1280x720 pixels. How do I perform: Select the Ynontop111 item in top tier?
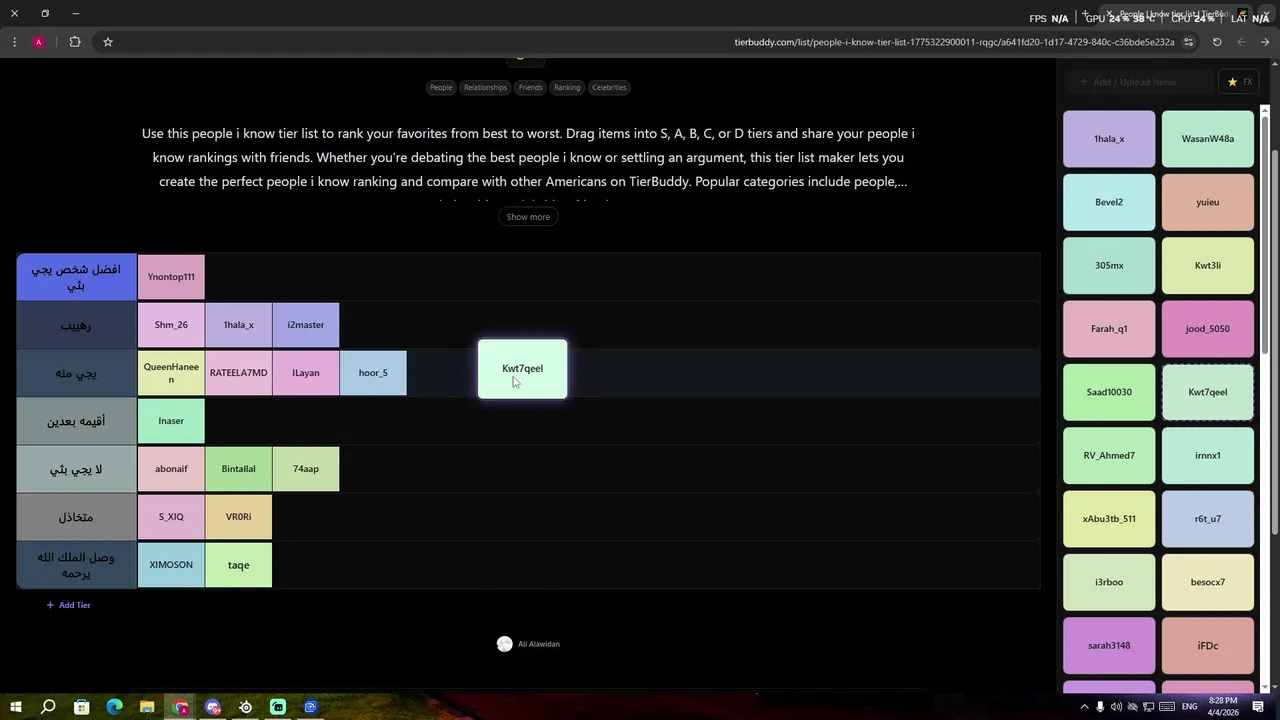[171, 277]
